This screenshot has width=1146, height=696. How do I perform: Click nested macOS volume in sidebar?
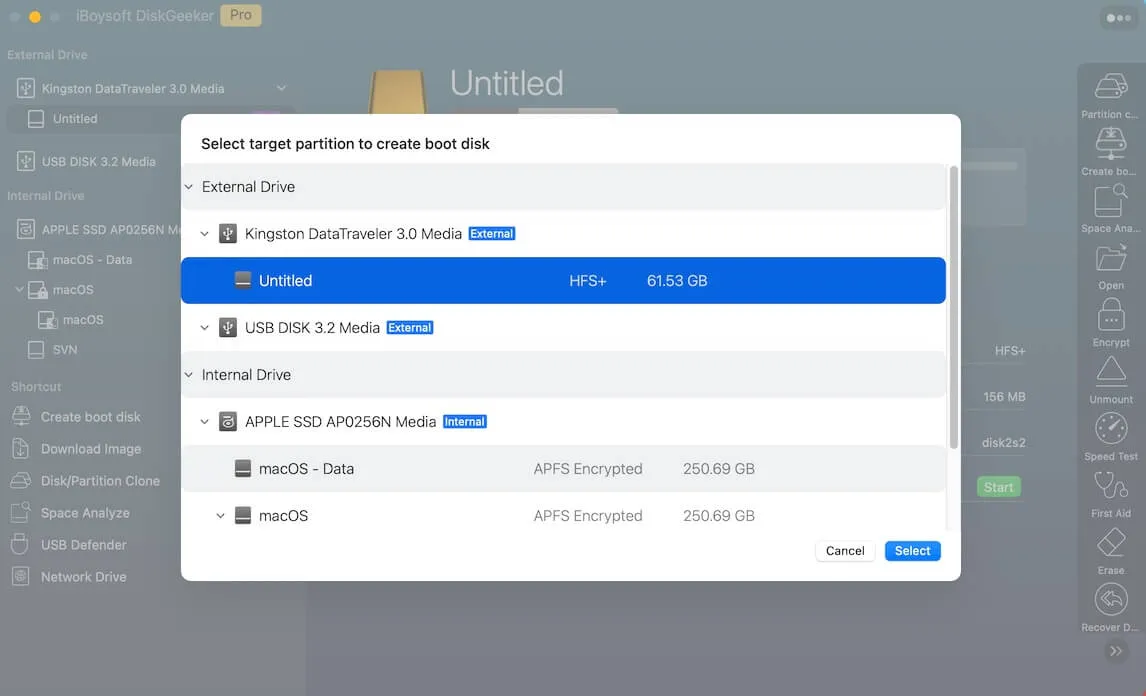(x=83, y=319)
